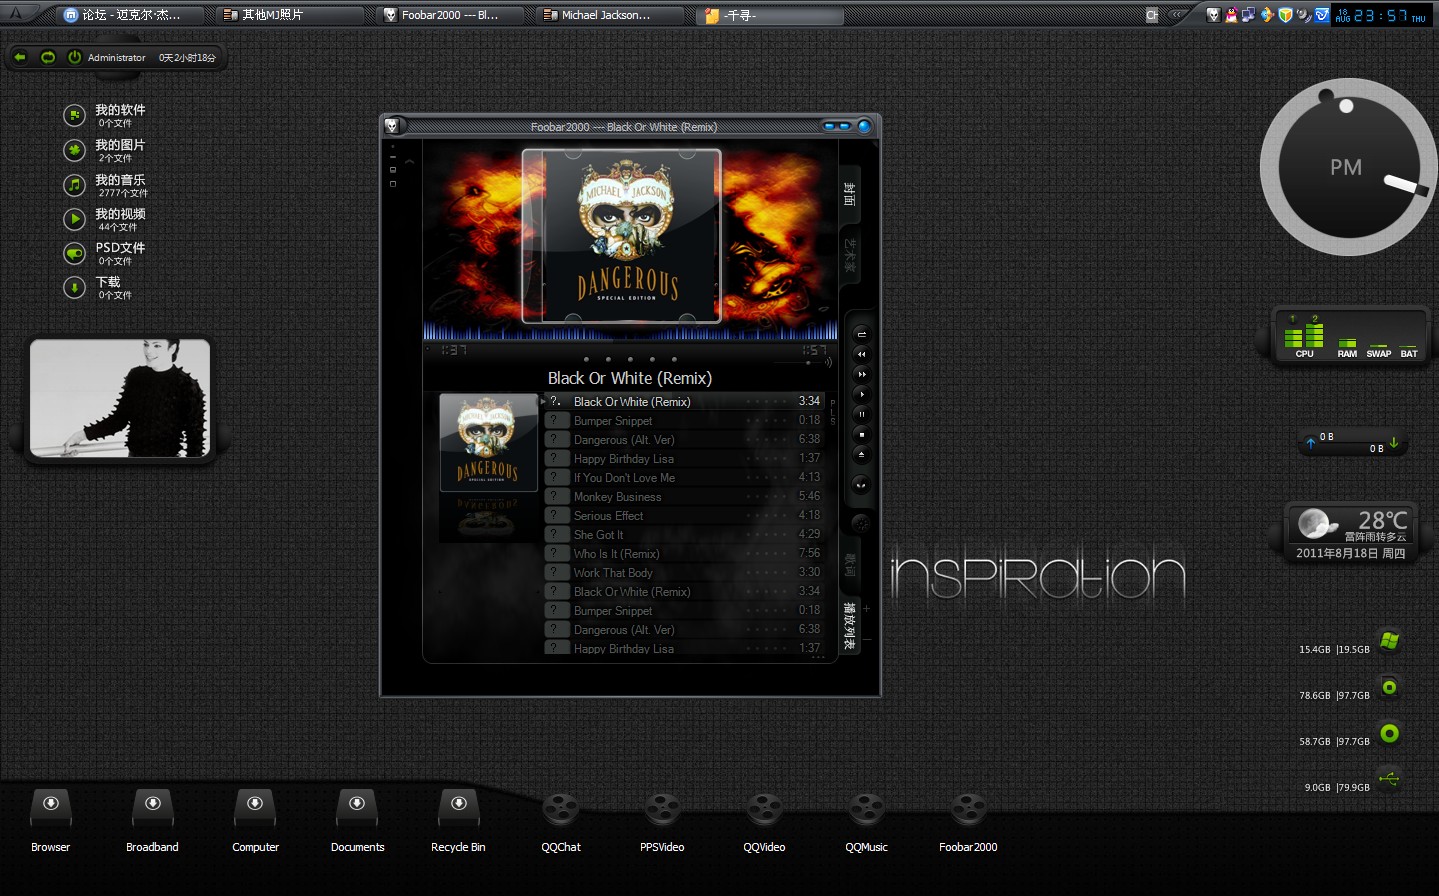1439x896 pixels.
Task: Click the USB drive icon showing 9.0GB
Action: coord(1389,778)
